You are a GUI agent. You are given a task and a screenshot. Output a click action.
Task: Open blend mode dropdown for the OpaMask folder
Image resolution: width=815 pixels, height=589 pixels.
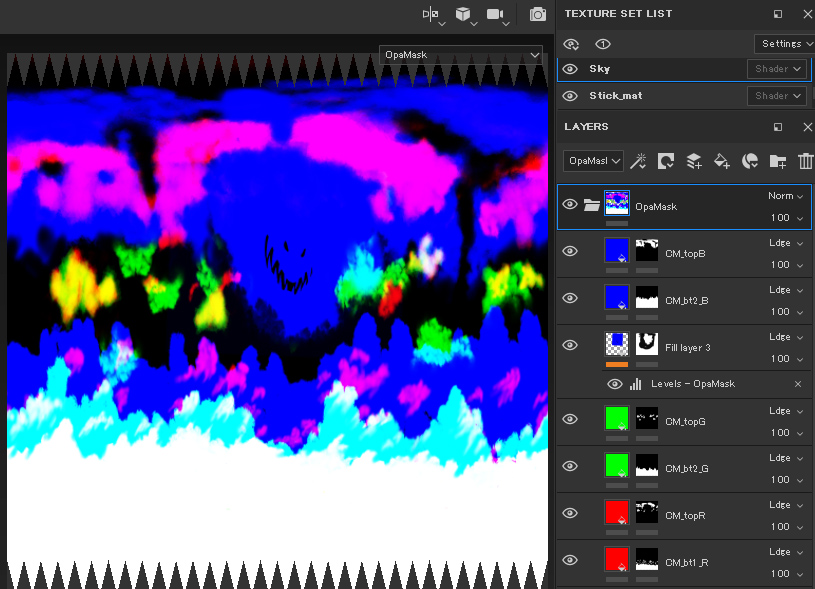pos(786,196)
